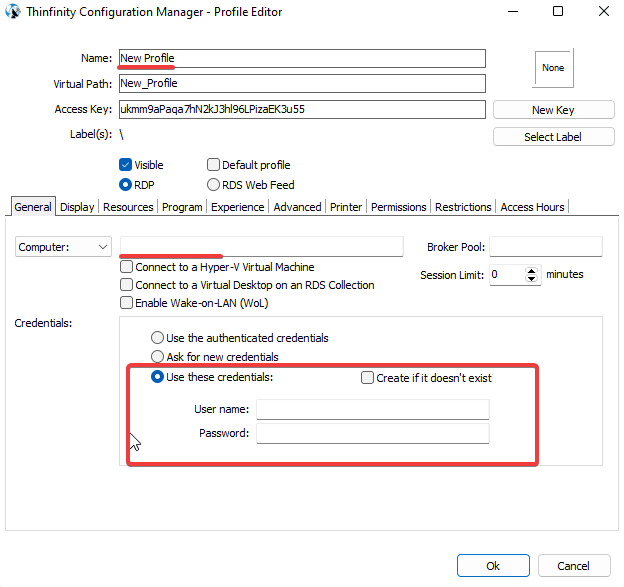624x587 pixels.
Task: Open the Program tab
Action: [182, 207]
